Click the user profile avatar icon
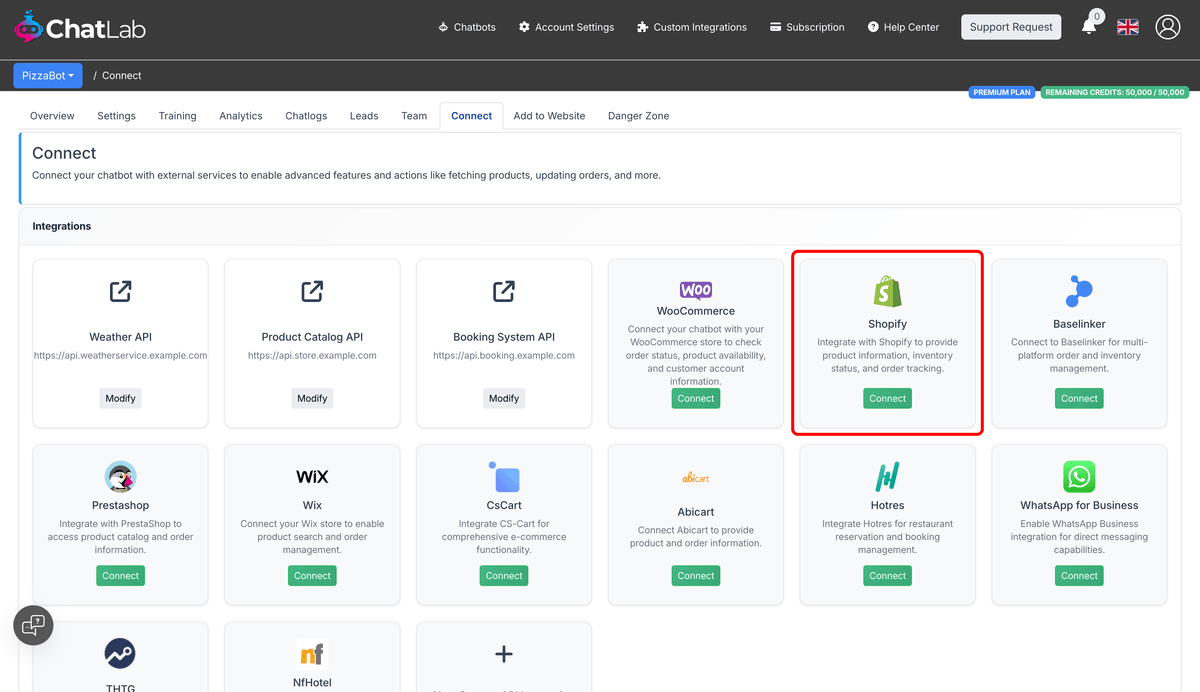The height and width of the screenshot is (692, 1200). [x=1168, y=27]
